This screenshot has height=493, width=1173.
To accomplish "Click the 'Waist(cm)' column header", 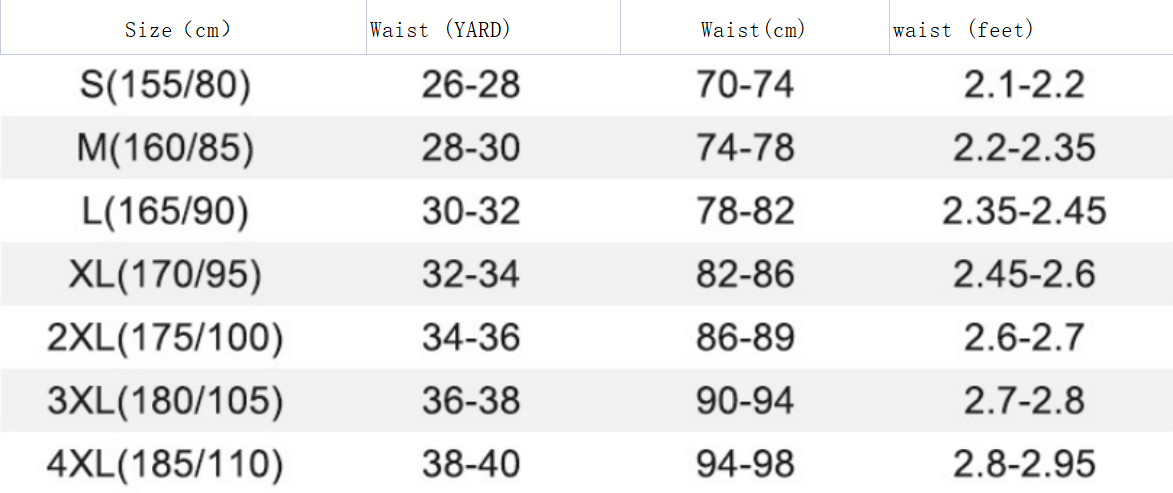I will [753, 29].
